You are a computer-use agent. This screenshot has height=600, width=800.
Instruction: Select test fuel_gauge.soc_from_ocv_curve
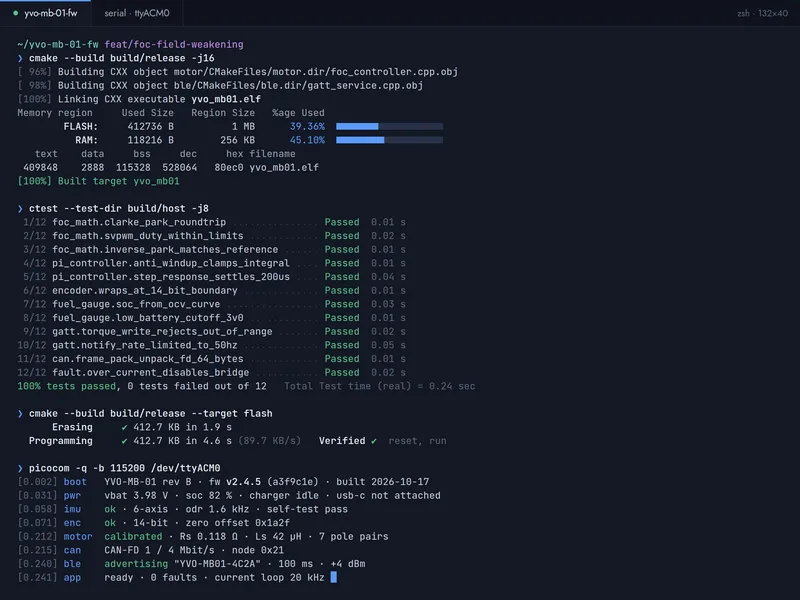136,304
